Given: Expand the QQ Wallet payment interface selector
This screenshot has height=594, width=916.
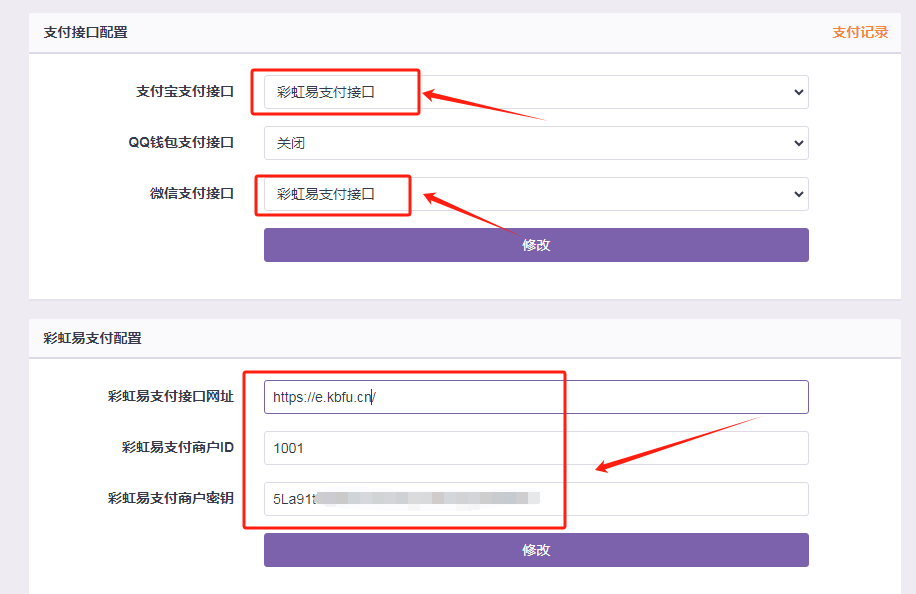Looking at the screenshot, I should (x=536, y=143).
